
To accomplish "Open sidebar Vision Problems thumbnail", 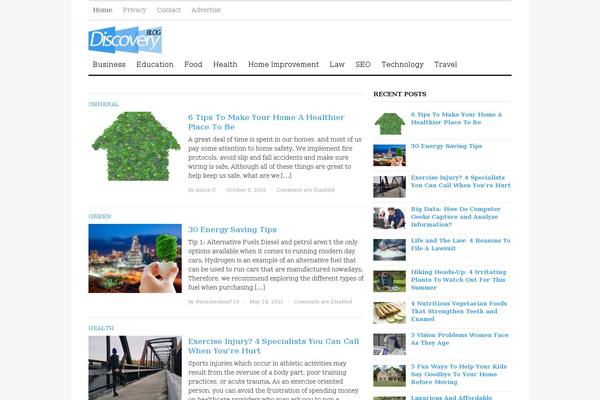I will coord(390,344).
